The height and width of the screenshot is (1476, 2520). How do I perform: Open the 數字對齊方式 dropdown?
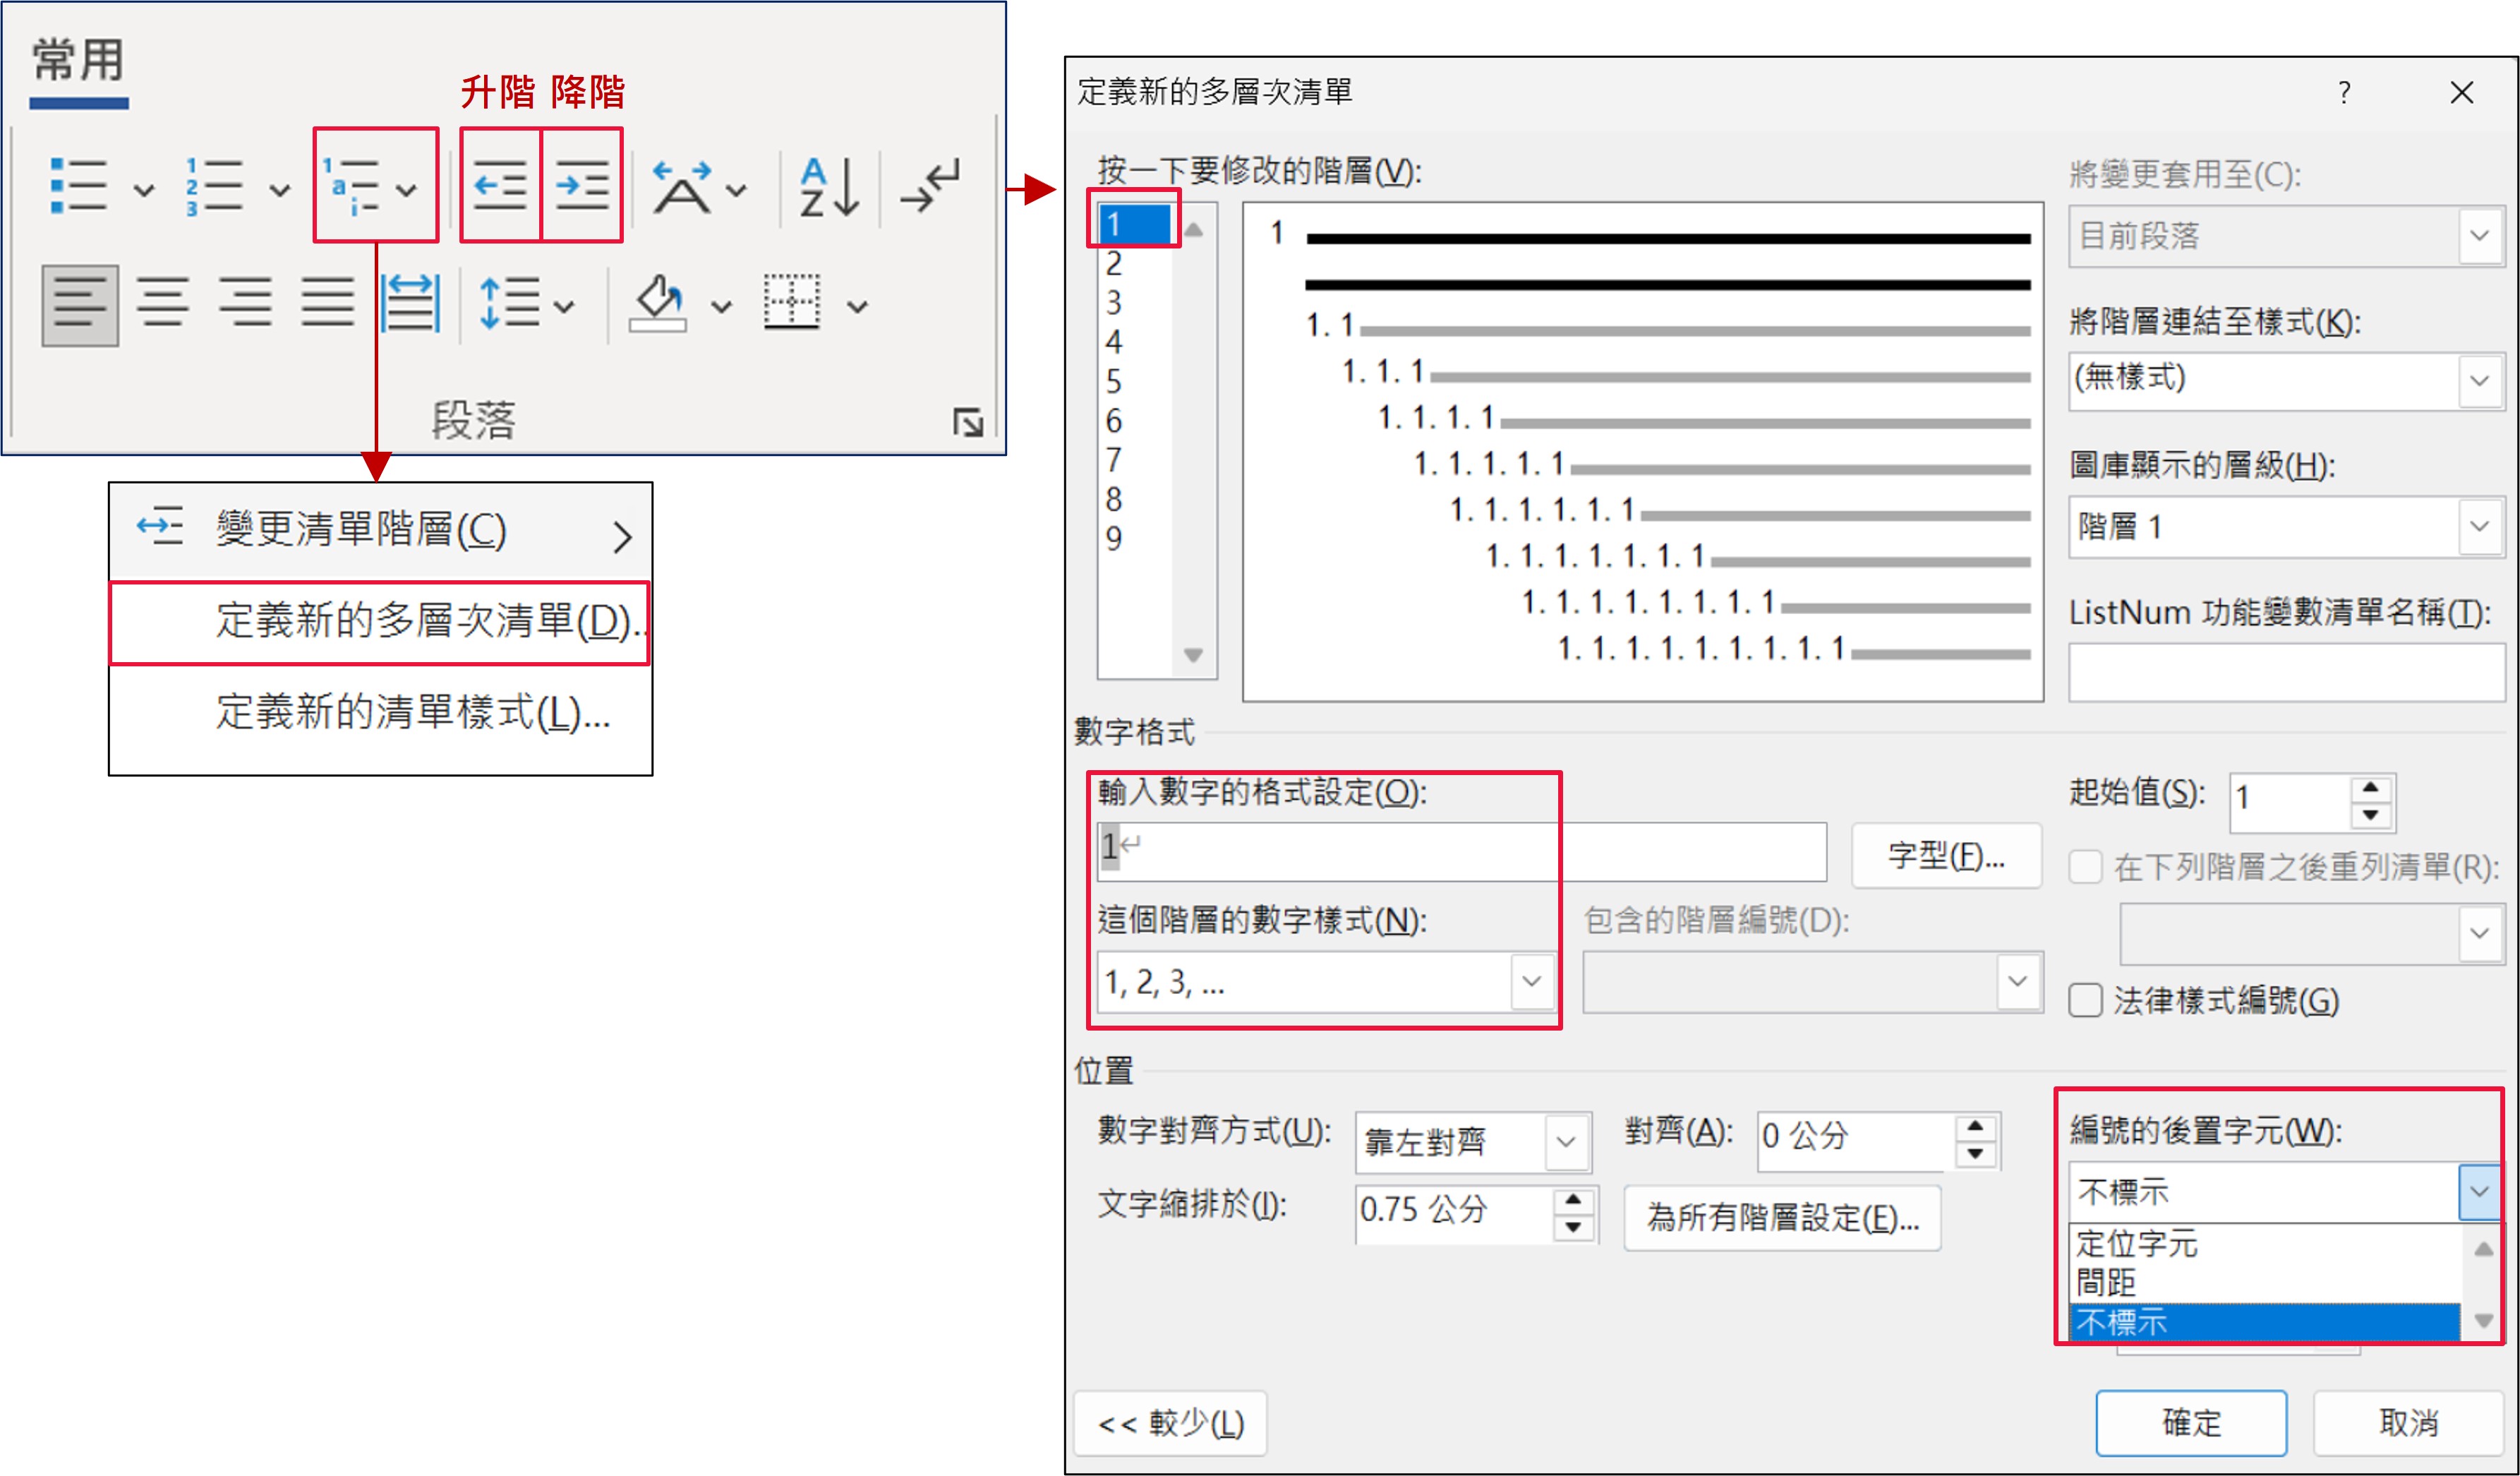pos(1565,1141)
